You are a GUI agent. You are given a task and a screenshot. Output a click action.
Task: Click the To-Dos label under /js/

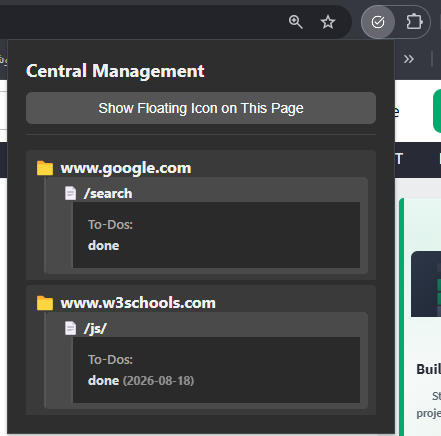110,360
